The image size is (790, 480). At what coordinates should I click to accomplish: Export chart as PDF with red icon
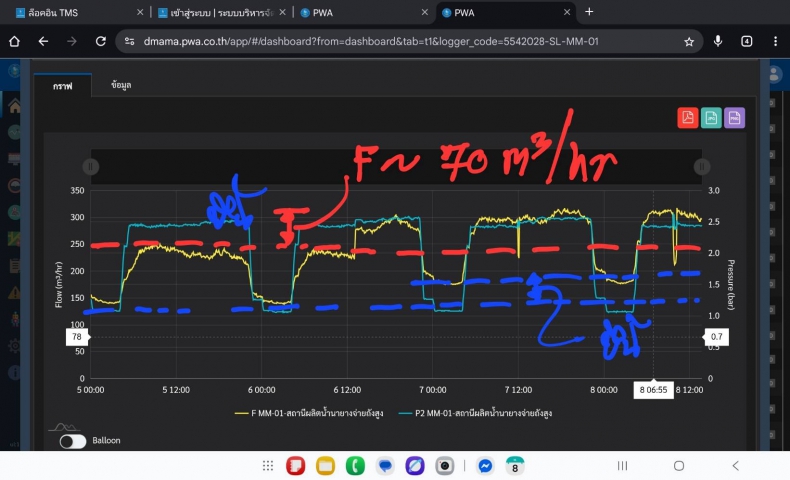pyautogui.click(x=687, y=118)
